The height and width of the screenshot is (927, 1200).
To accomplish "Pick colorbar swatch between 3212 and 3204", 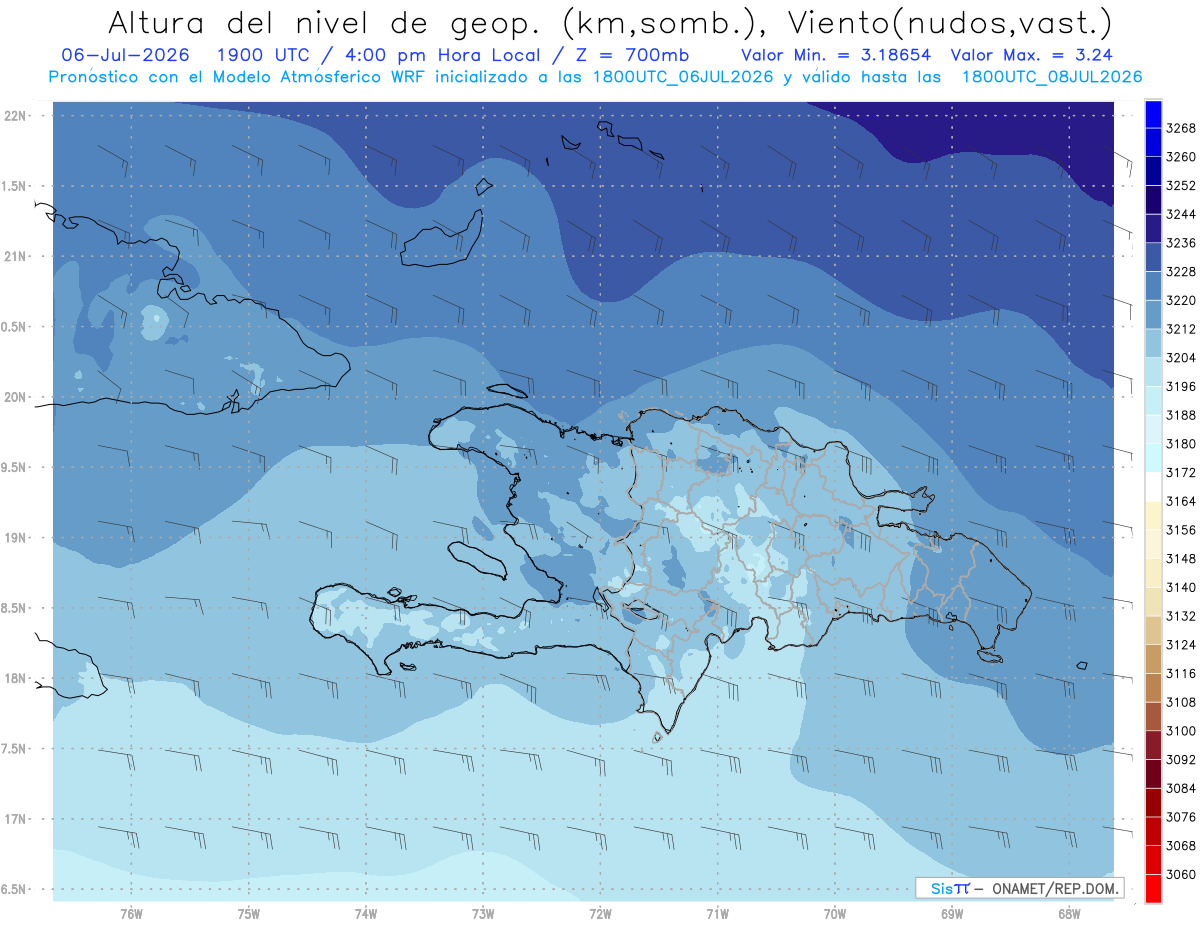I will (x=1153, y=343).
